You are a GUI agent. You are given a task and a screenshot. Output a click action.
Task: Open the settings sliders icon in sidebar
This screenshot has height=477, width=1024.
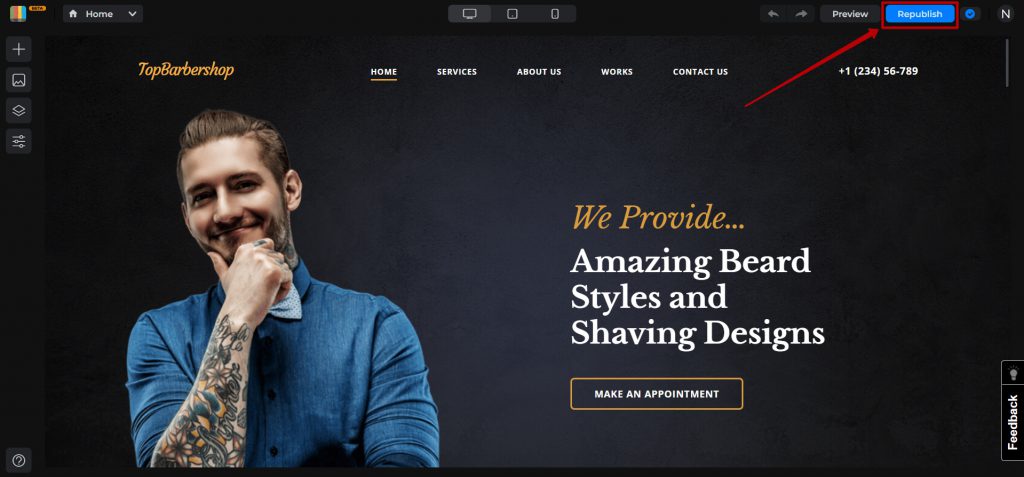tap(18, 141)
